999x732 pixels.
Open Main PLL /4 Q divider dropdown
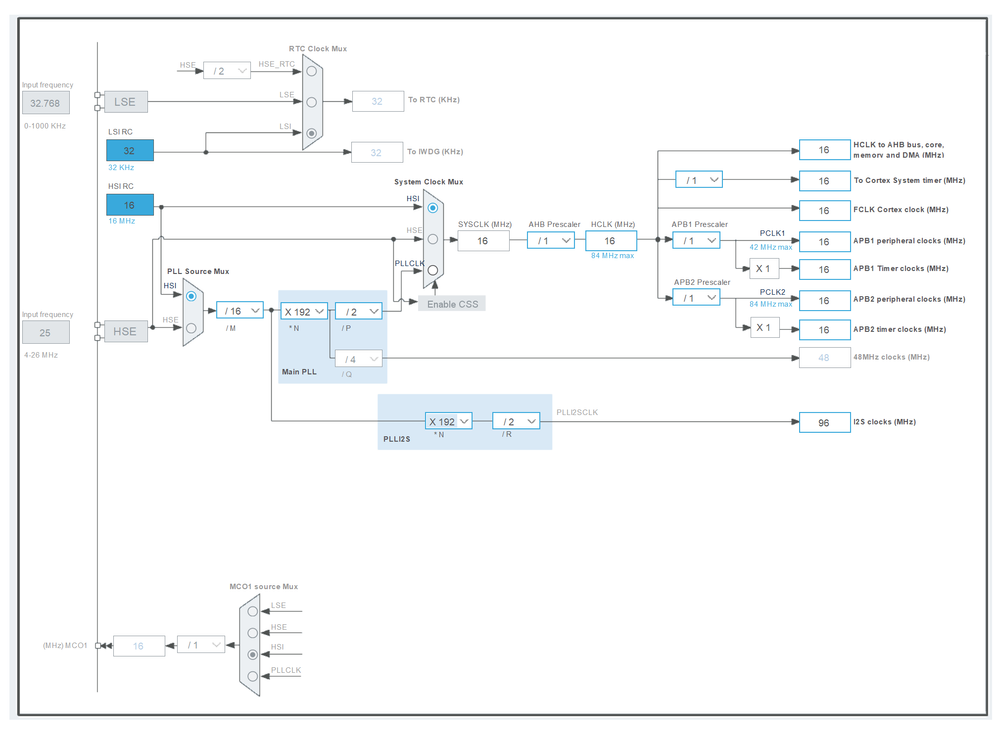coord(359,359)
